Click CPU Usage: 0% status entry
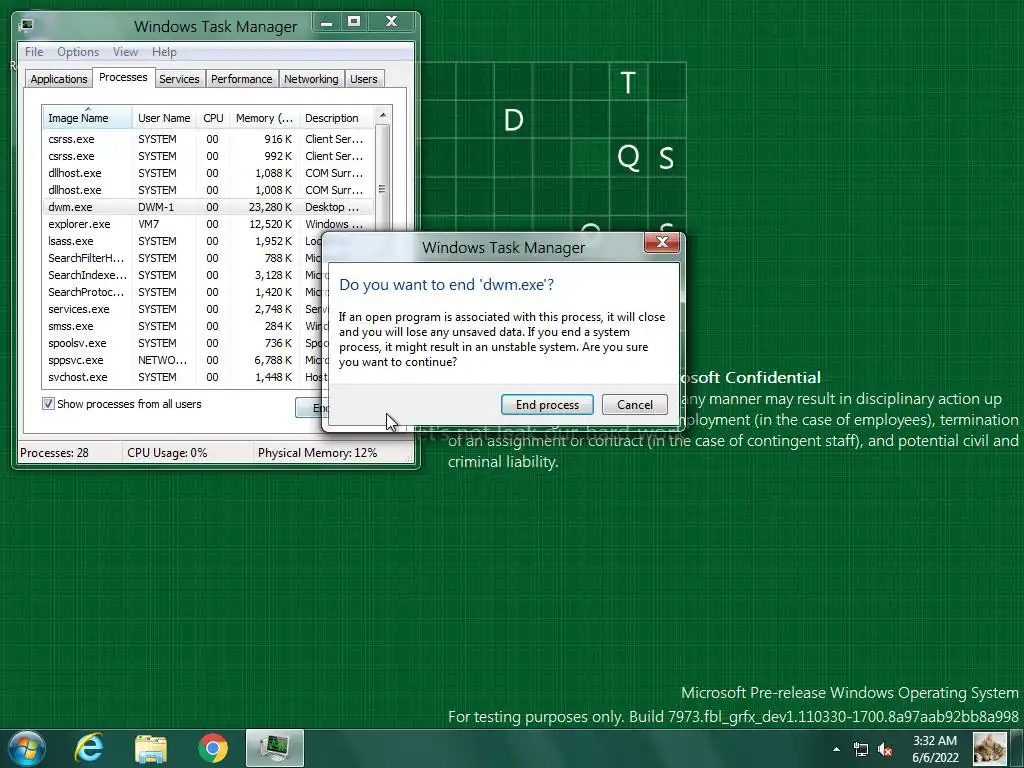This screenshot has height=768, width=1024. pyautogui.click(x=167, y=453)
